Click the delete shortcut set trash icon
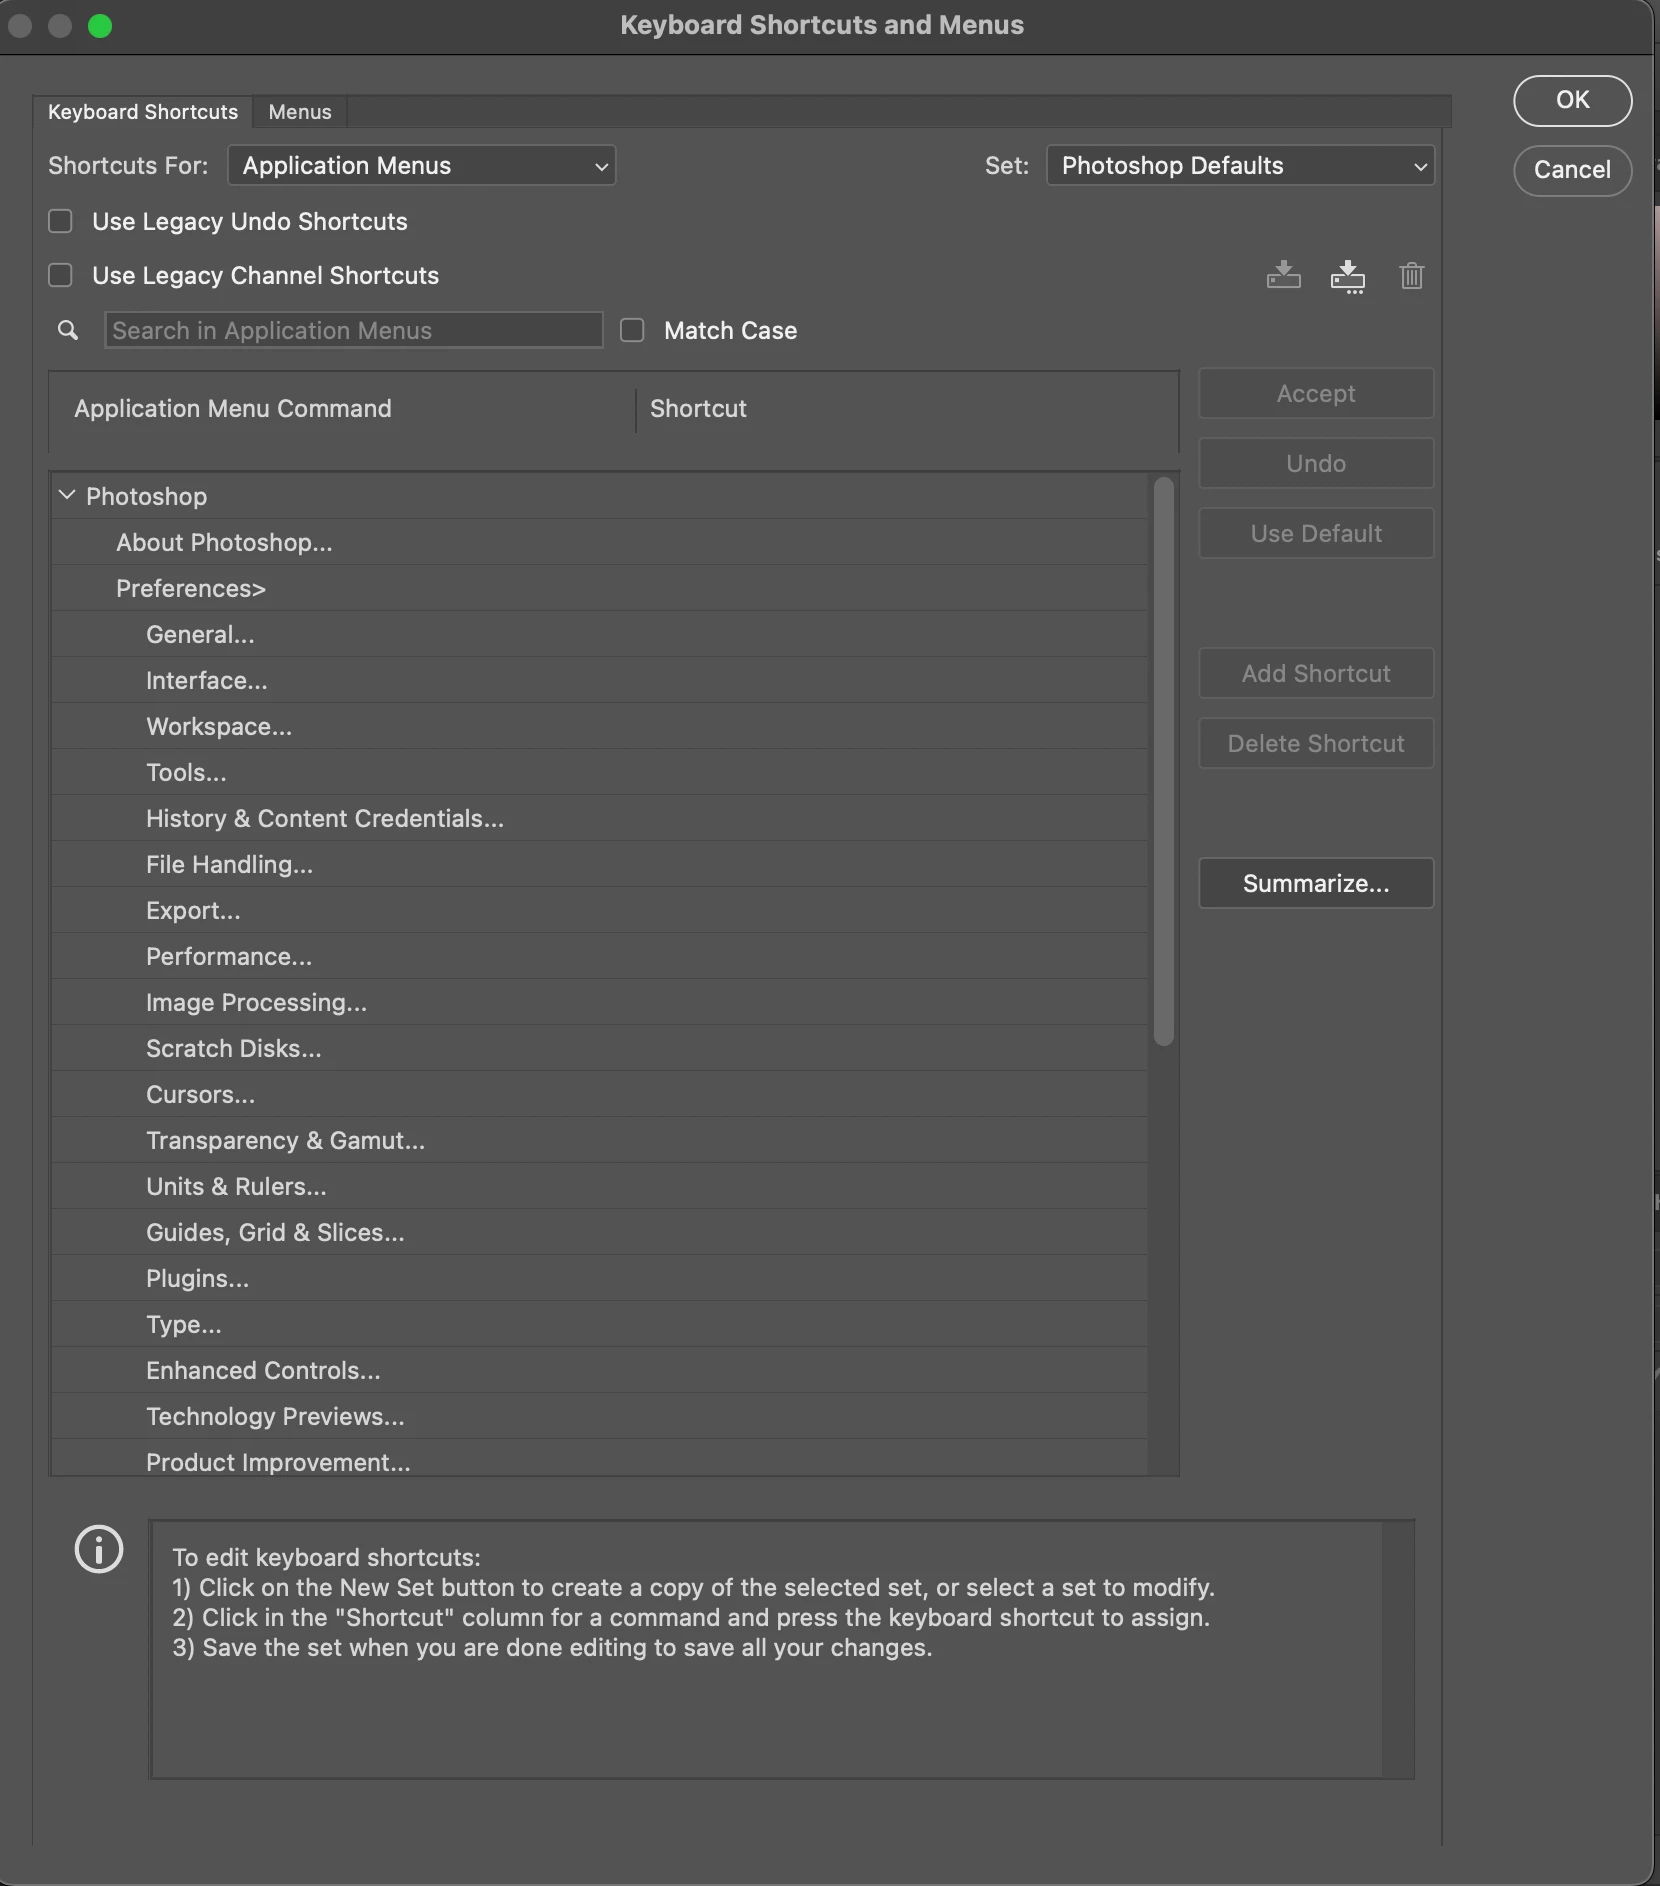This screenshot has width=1660, height=1886. tap(1411, 275)
